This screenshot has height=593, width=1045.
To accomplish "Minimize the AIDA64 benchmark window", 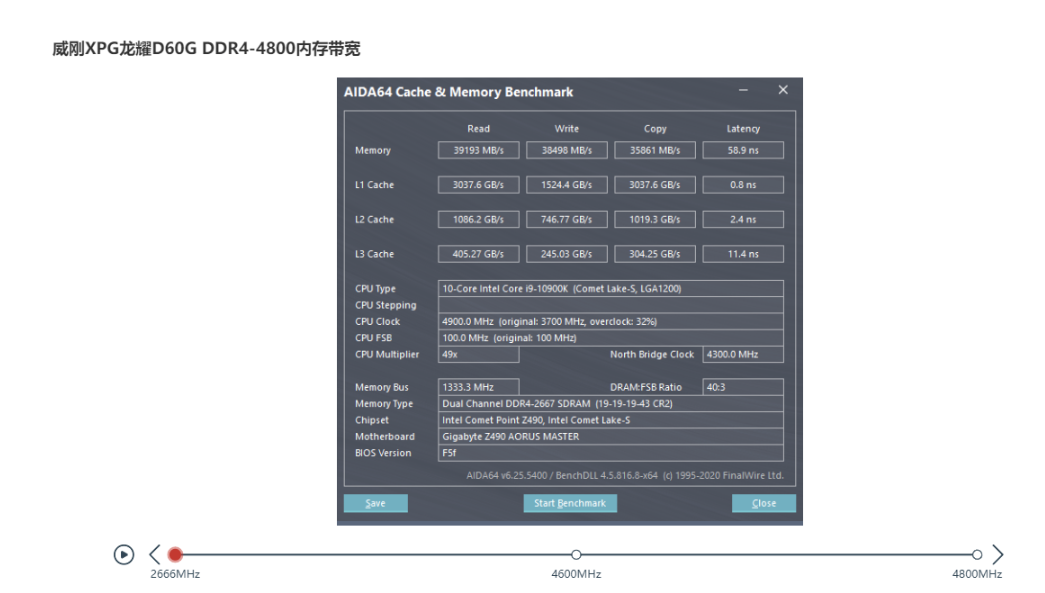I will pos(743,90).
